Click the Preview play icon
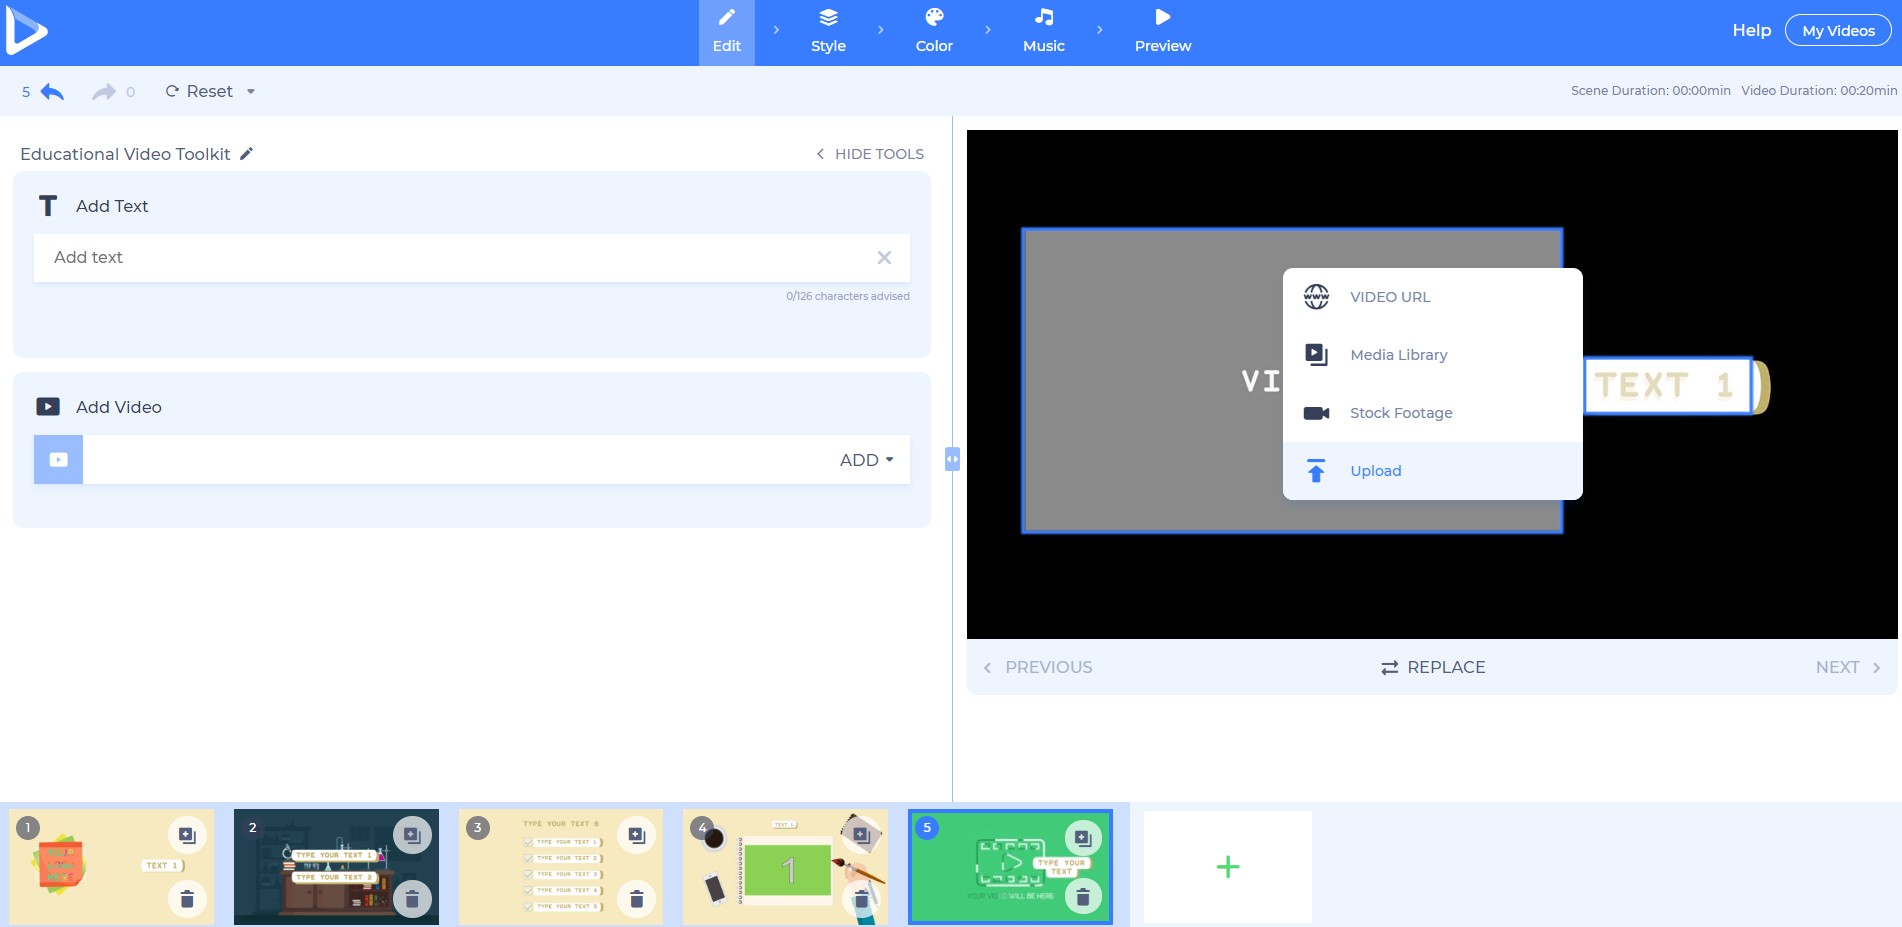Screen dimensions: 1902x927 click(x=1161, y=17)
